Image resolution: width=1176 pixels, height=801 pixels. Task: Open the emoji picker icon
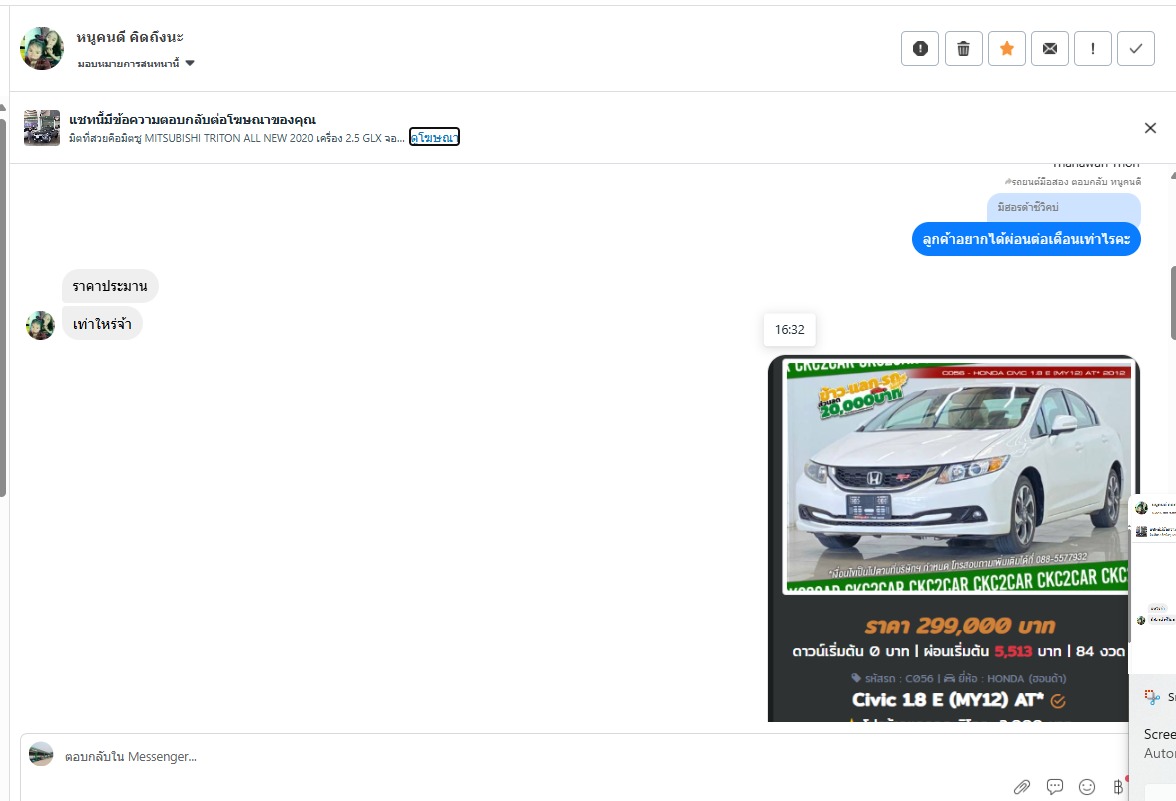[x=1087, y=787]
